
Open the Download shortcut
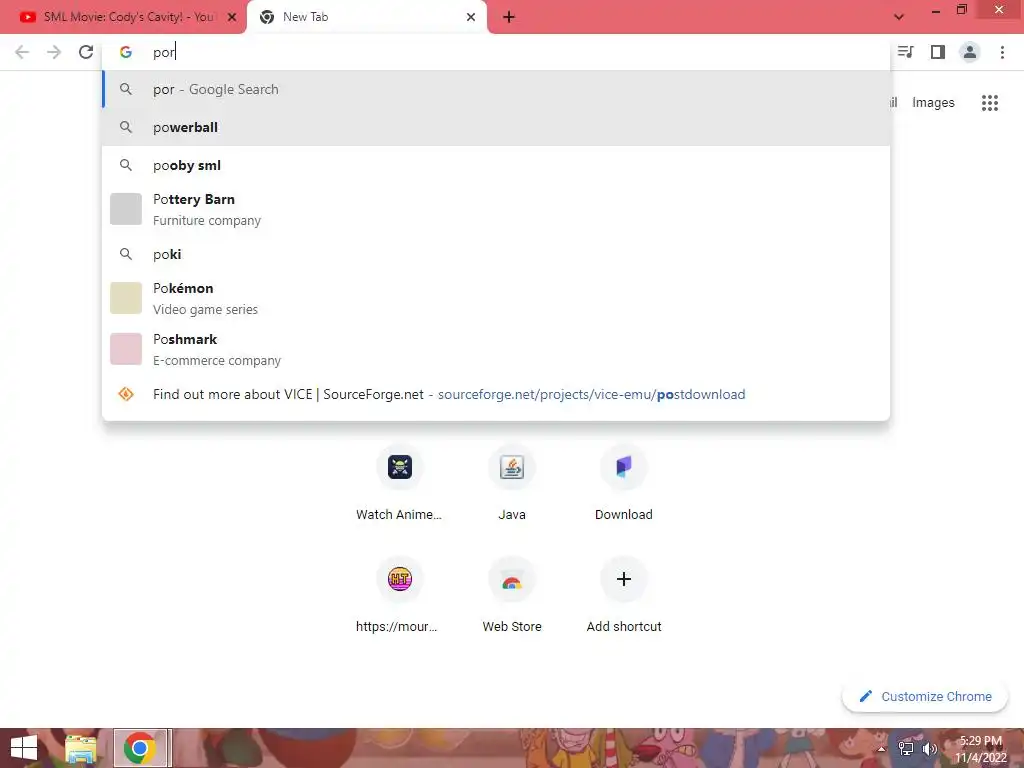pyautogui.click(x=624, y=483)
